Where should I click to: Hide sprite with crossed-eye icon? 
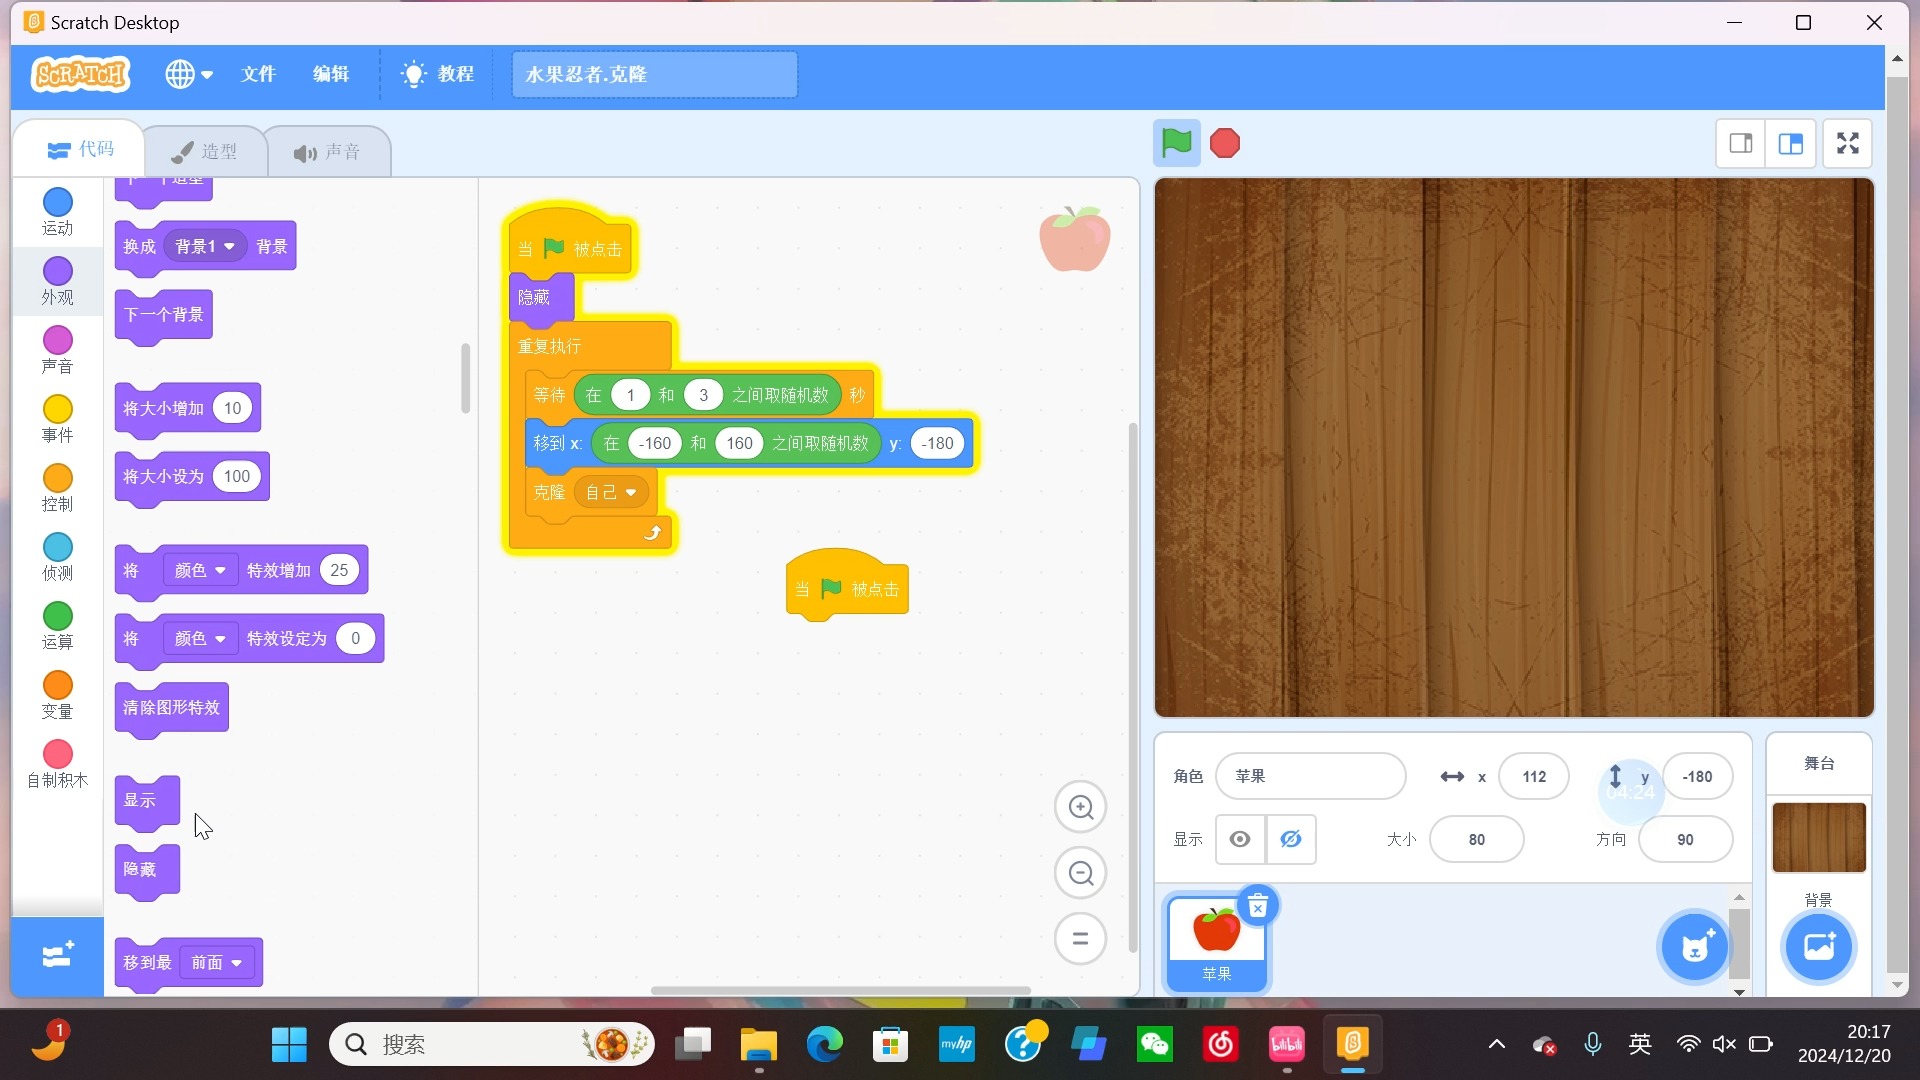[1291, 839]
